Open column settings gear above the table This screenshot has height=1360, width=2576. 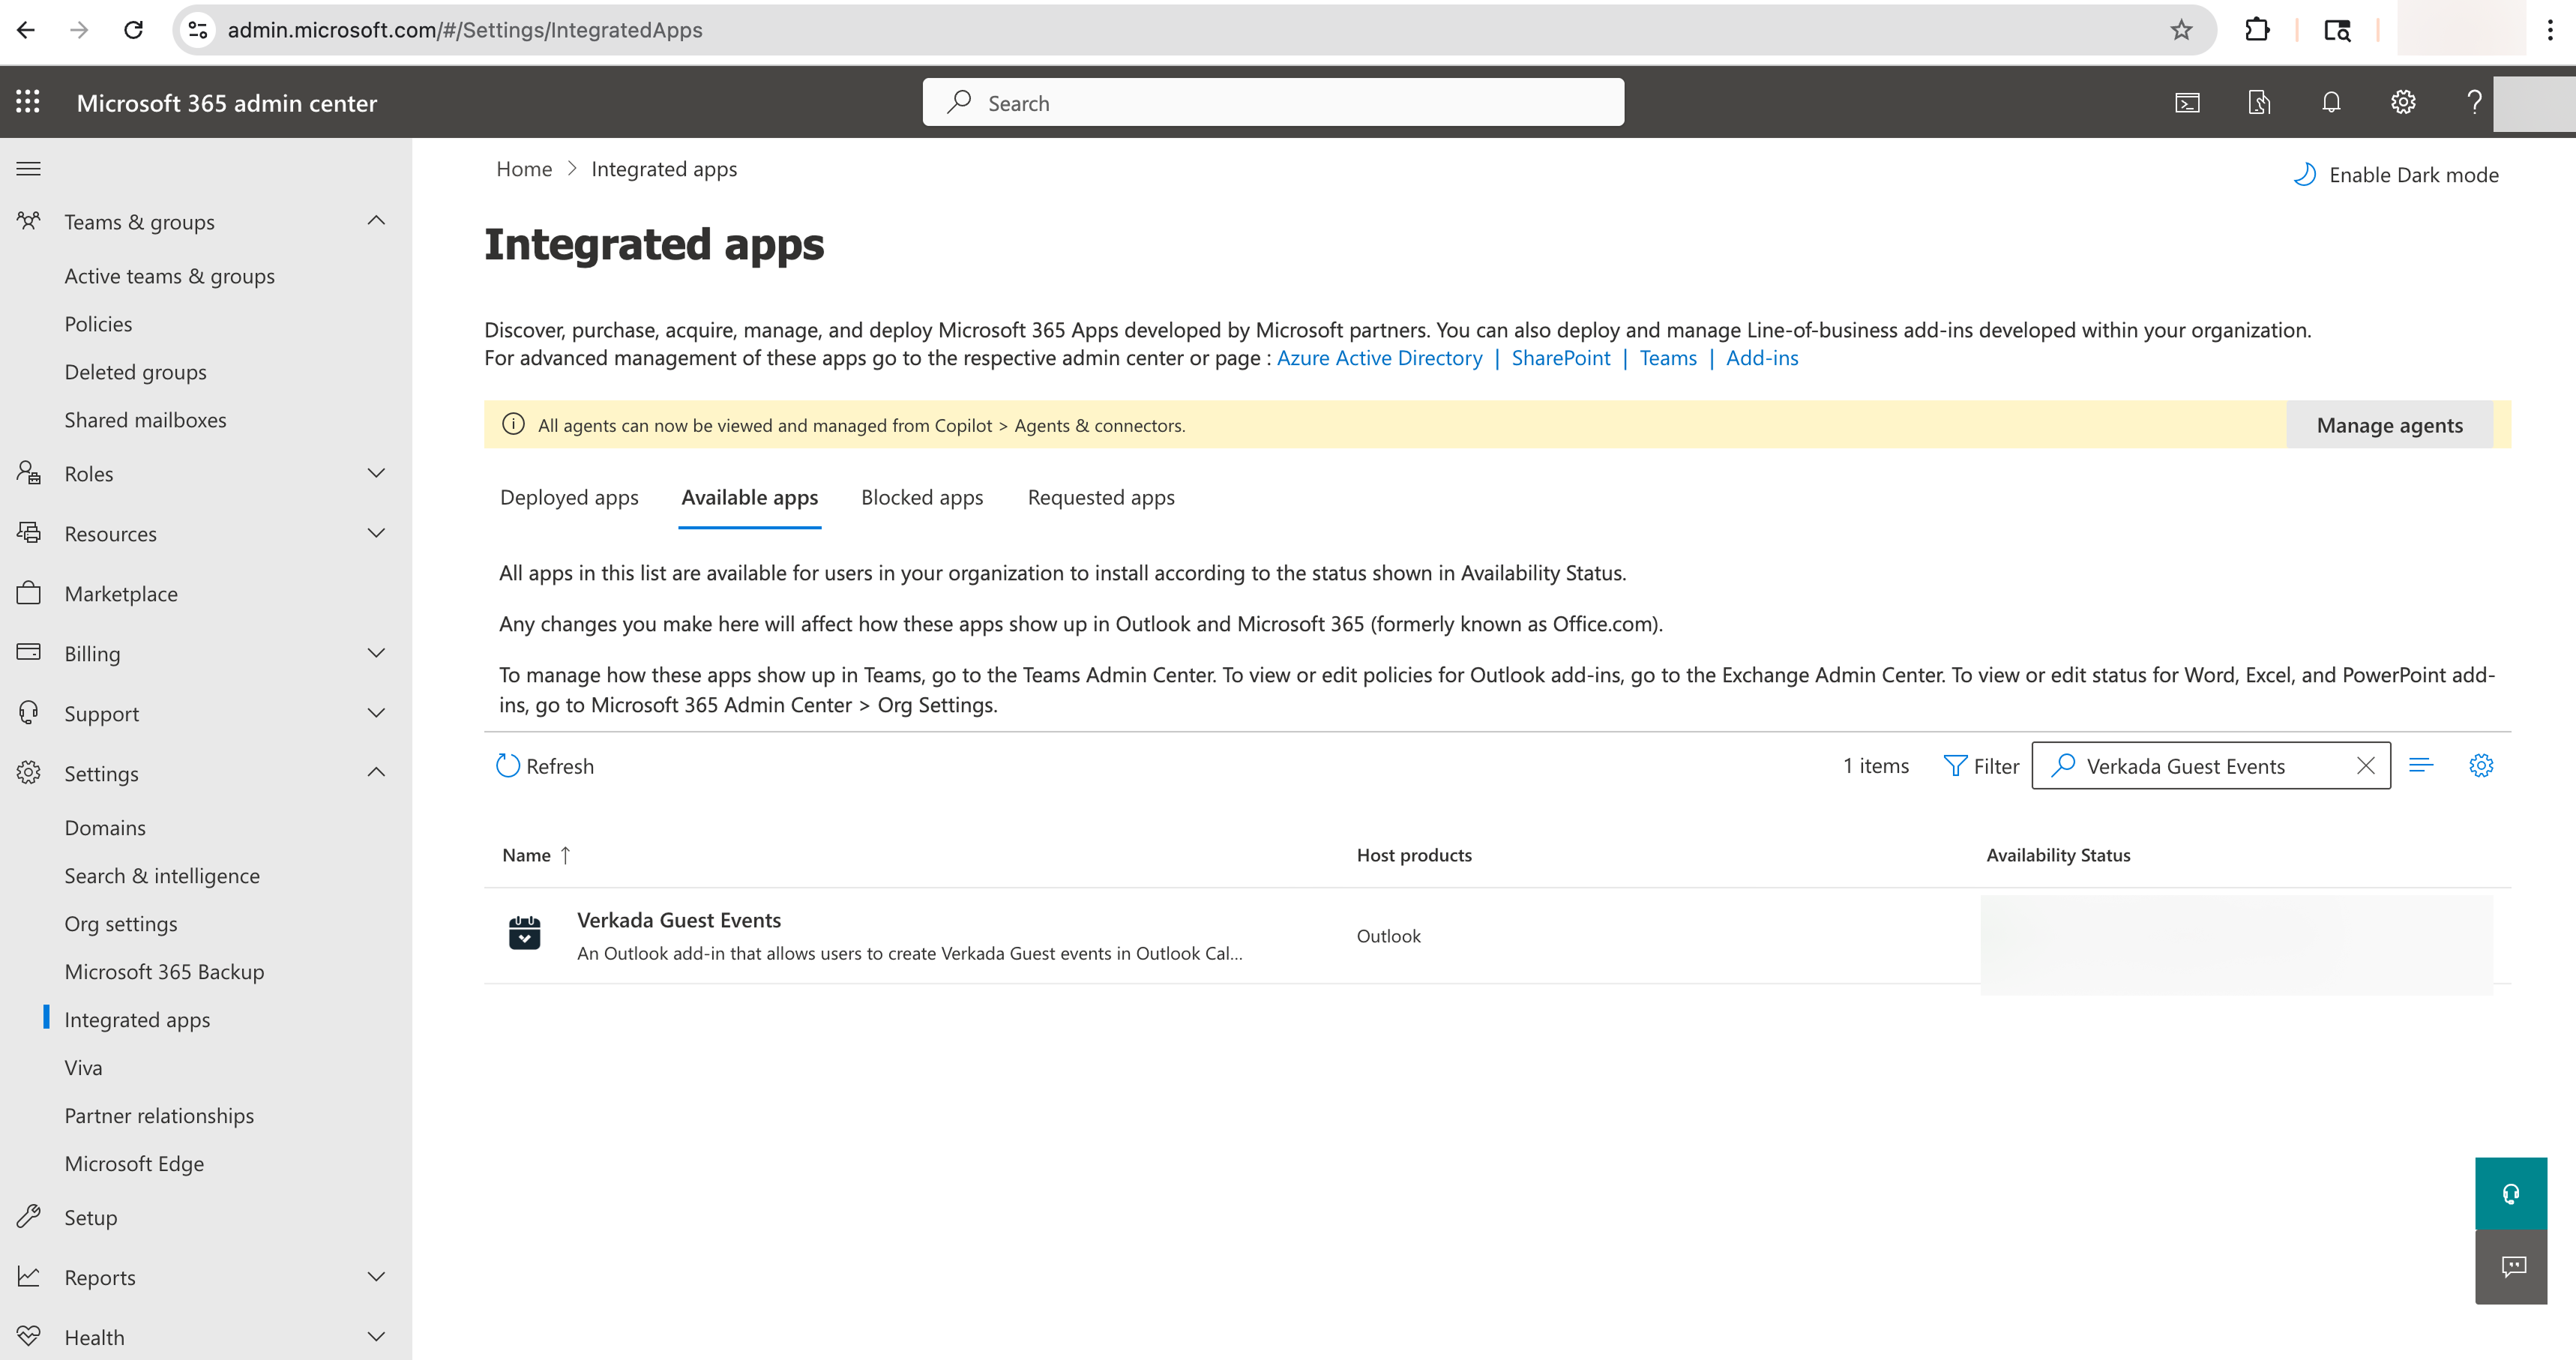pyautogui.click(x=2481, y=766)
